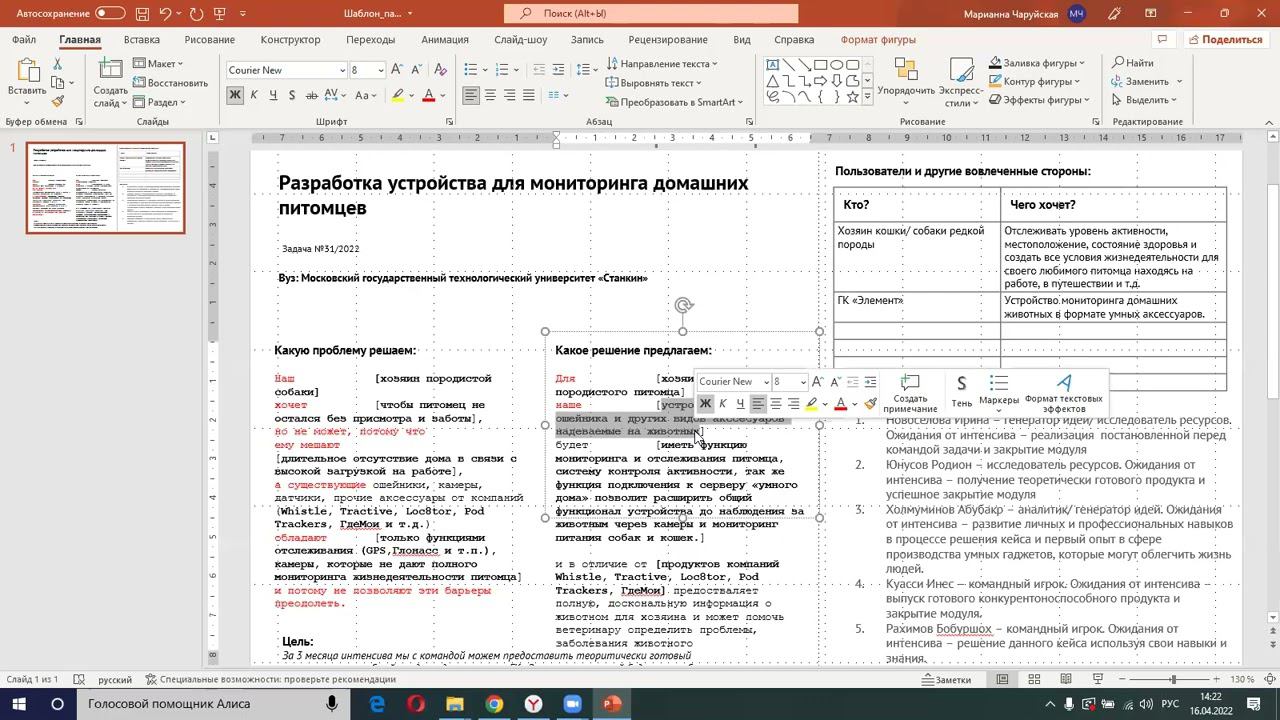Center text using the floating mini toolbar

tap(776, 404)
